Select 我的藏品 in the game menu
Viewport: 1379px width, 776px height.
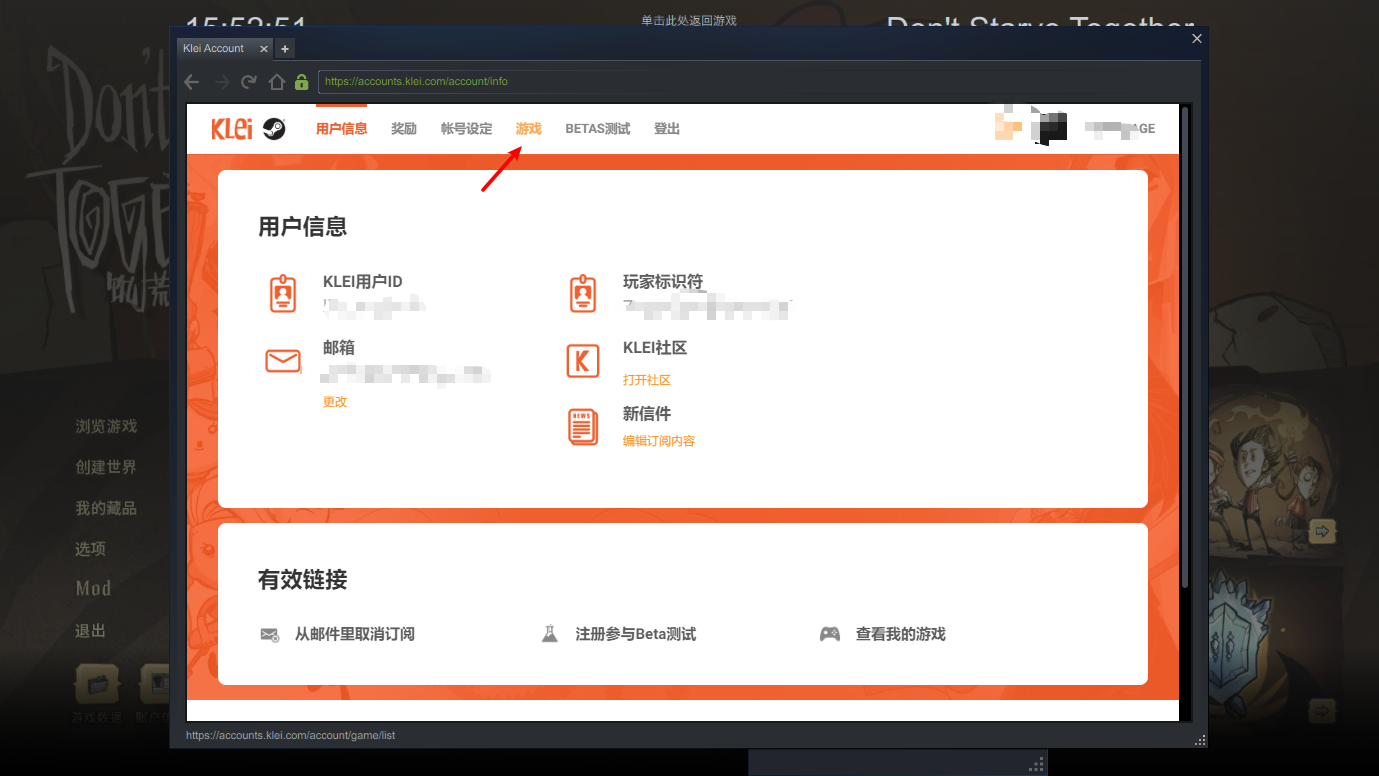click(106, 508)
